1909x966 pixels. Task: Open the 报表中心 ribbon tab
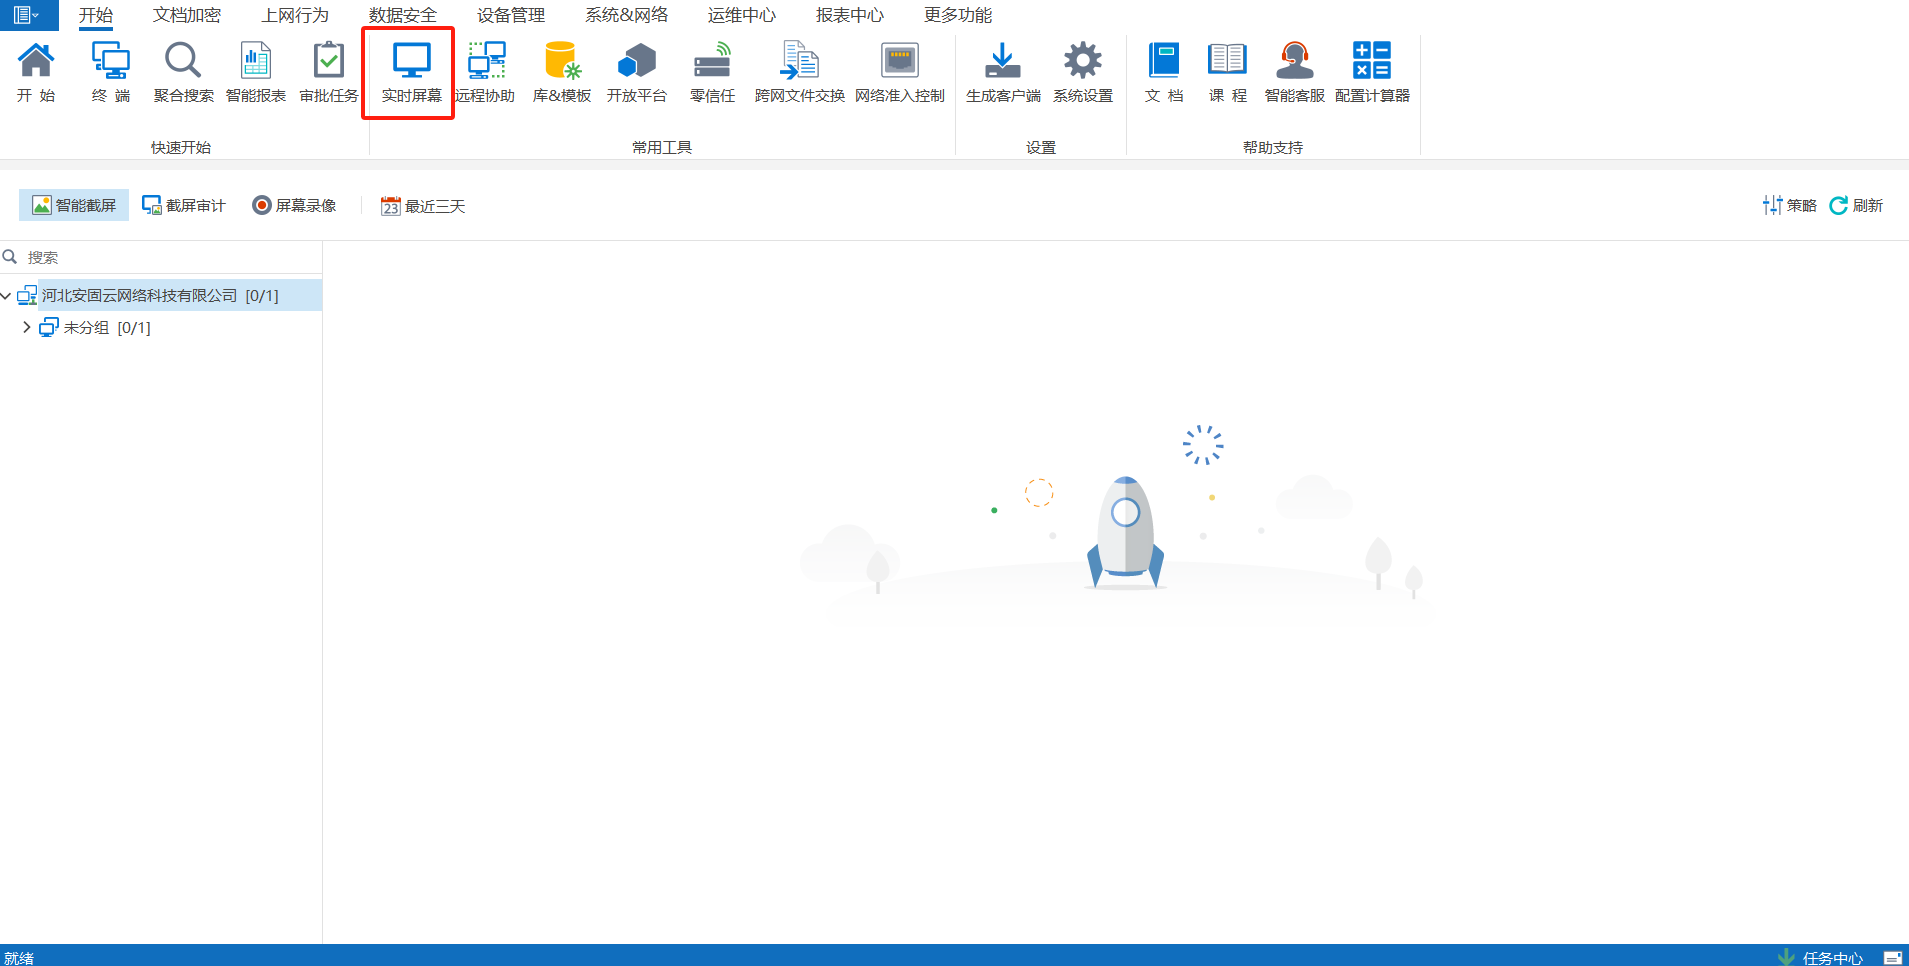tap(849, 15)
